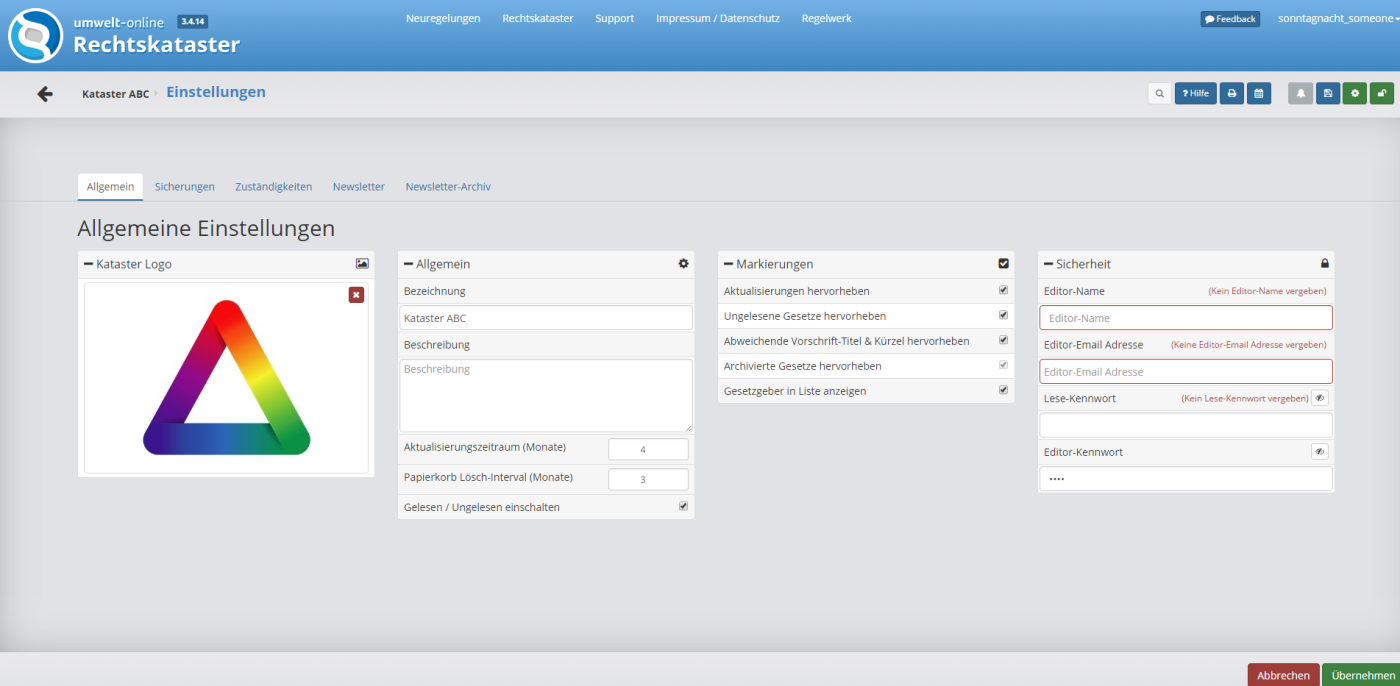
Task: Open the sonntagnacht_someone user dropdown
Action: 1337,19
